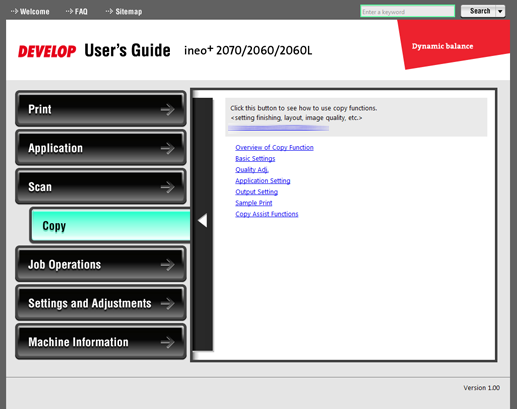Viewport: 517px width, 409px height.
Task: Click the DEVELOP logo
Action: [x=47, y=51]
